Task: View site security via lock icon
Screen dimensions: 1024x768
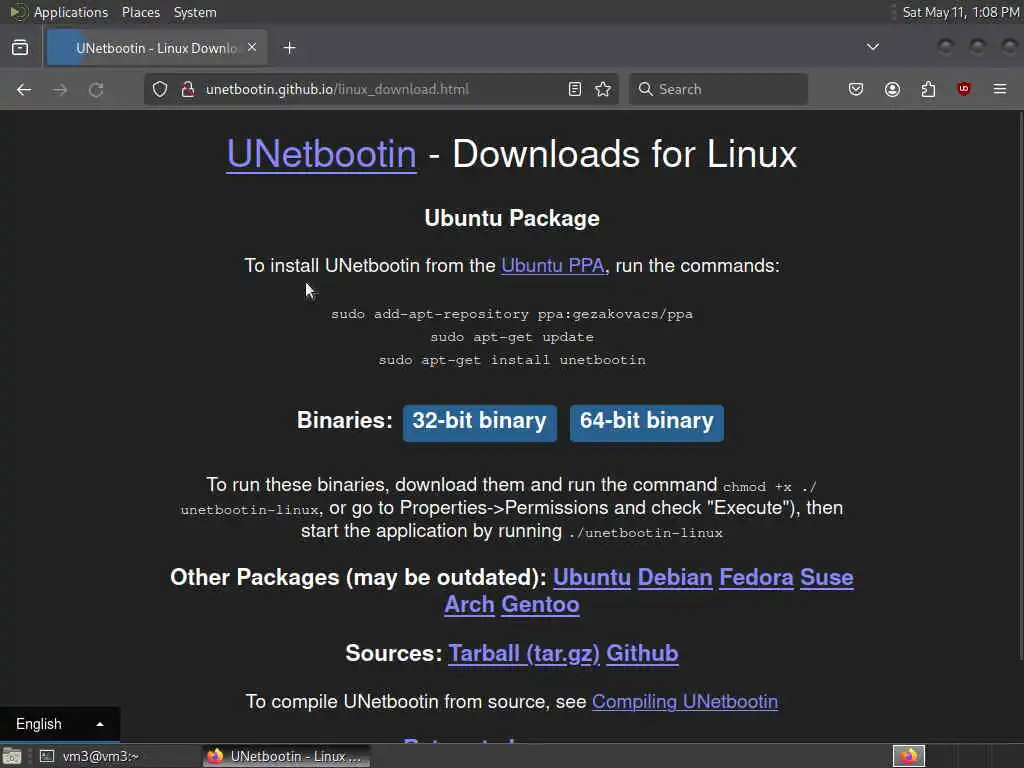Action: pyautogui.click(x=187, y=89)
